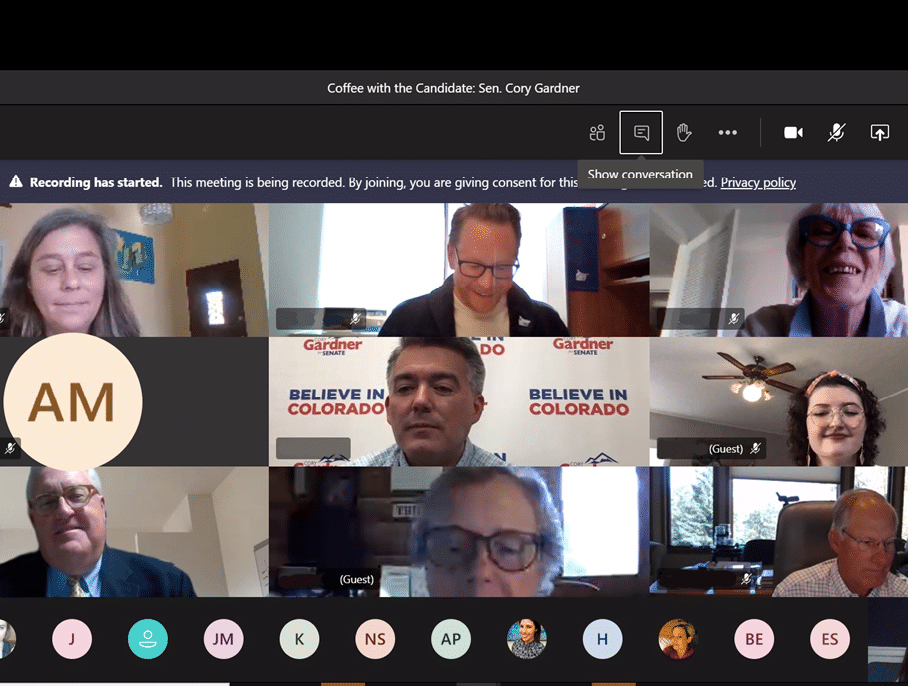Unmute the microphone
The image size is (908, 686).
coord(836,133)
